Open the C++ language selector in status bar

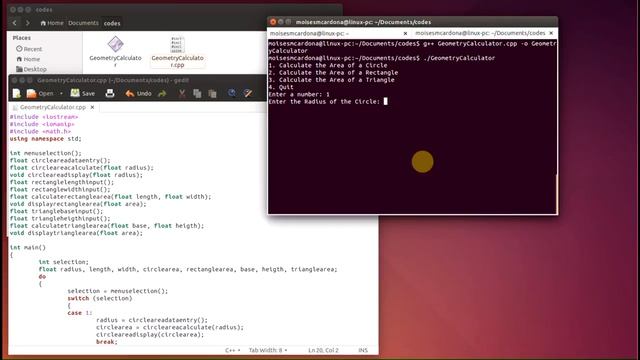click(232, 350)
